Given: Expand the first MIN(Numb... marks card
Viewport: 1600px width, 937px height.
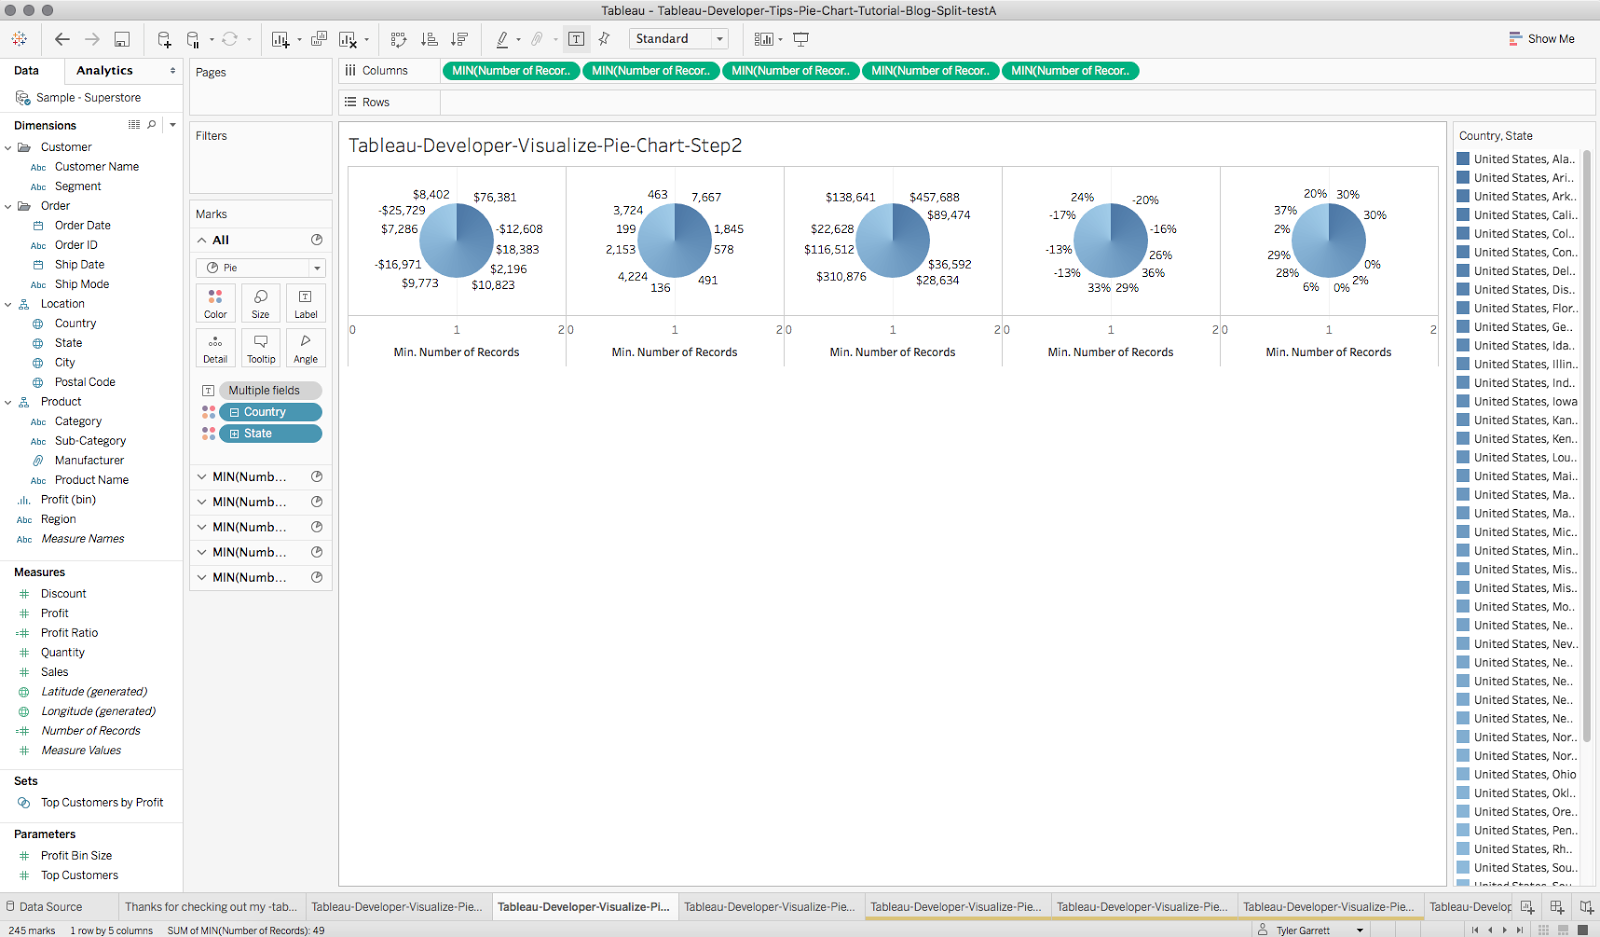Looking at the screenshot, I should pyautogui.click(x=201, y=476).
